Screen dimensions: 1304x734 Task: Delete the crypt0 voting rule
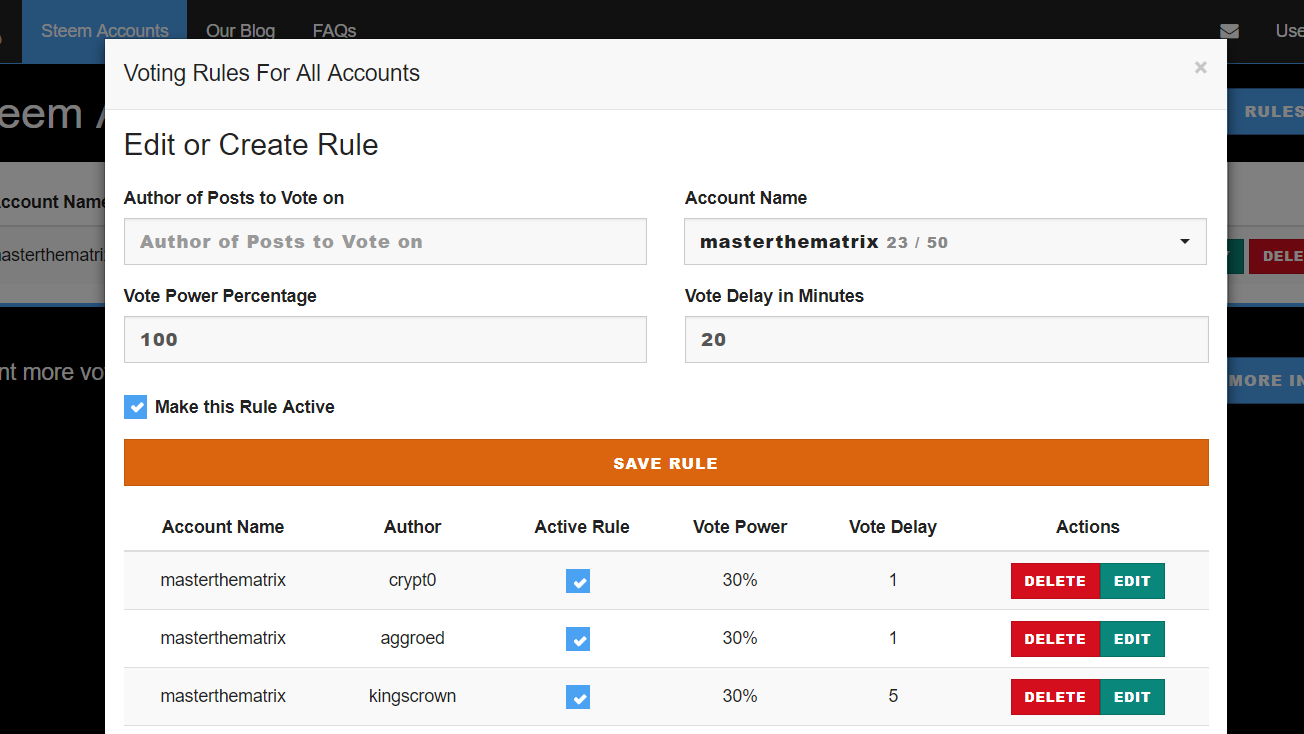1055,581
